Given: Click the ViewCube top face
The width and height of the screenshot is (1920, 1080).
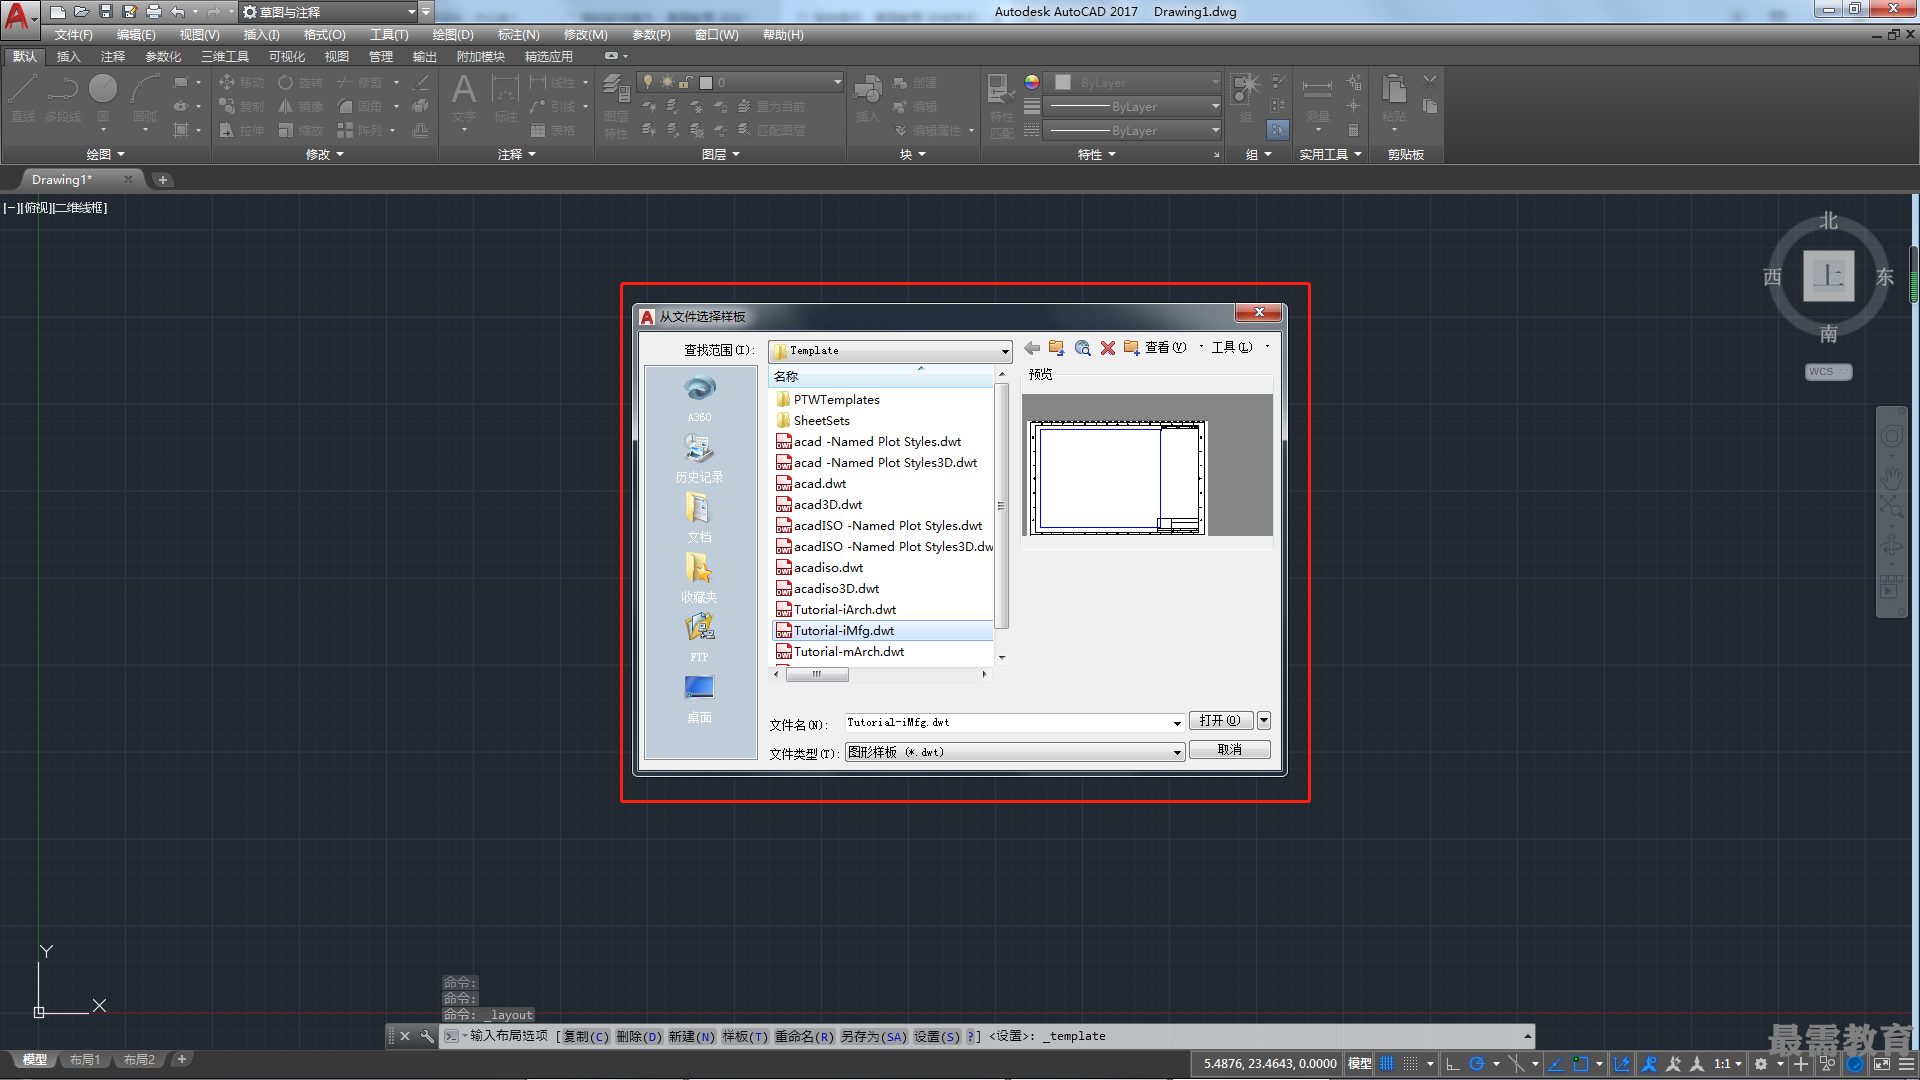Looking at the screenshot, I should 1828,275.
